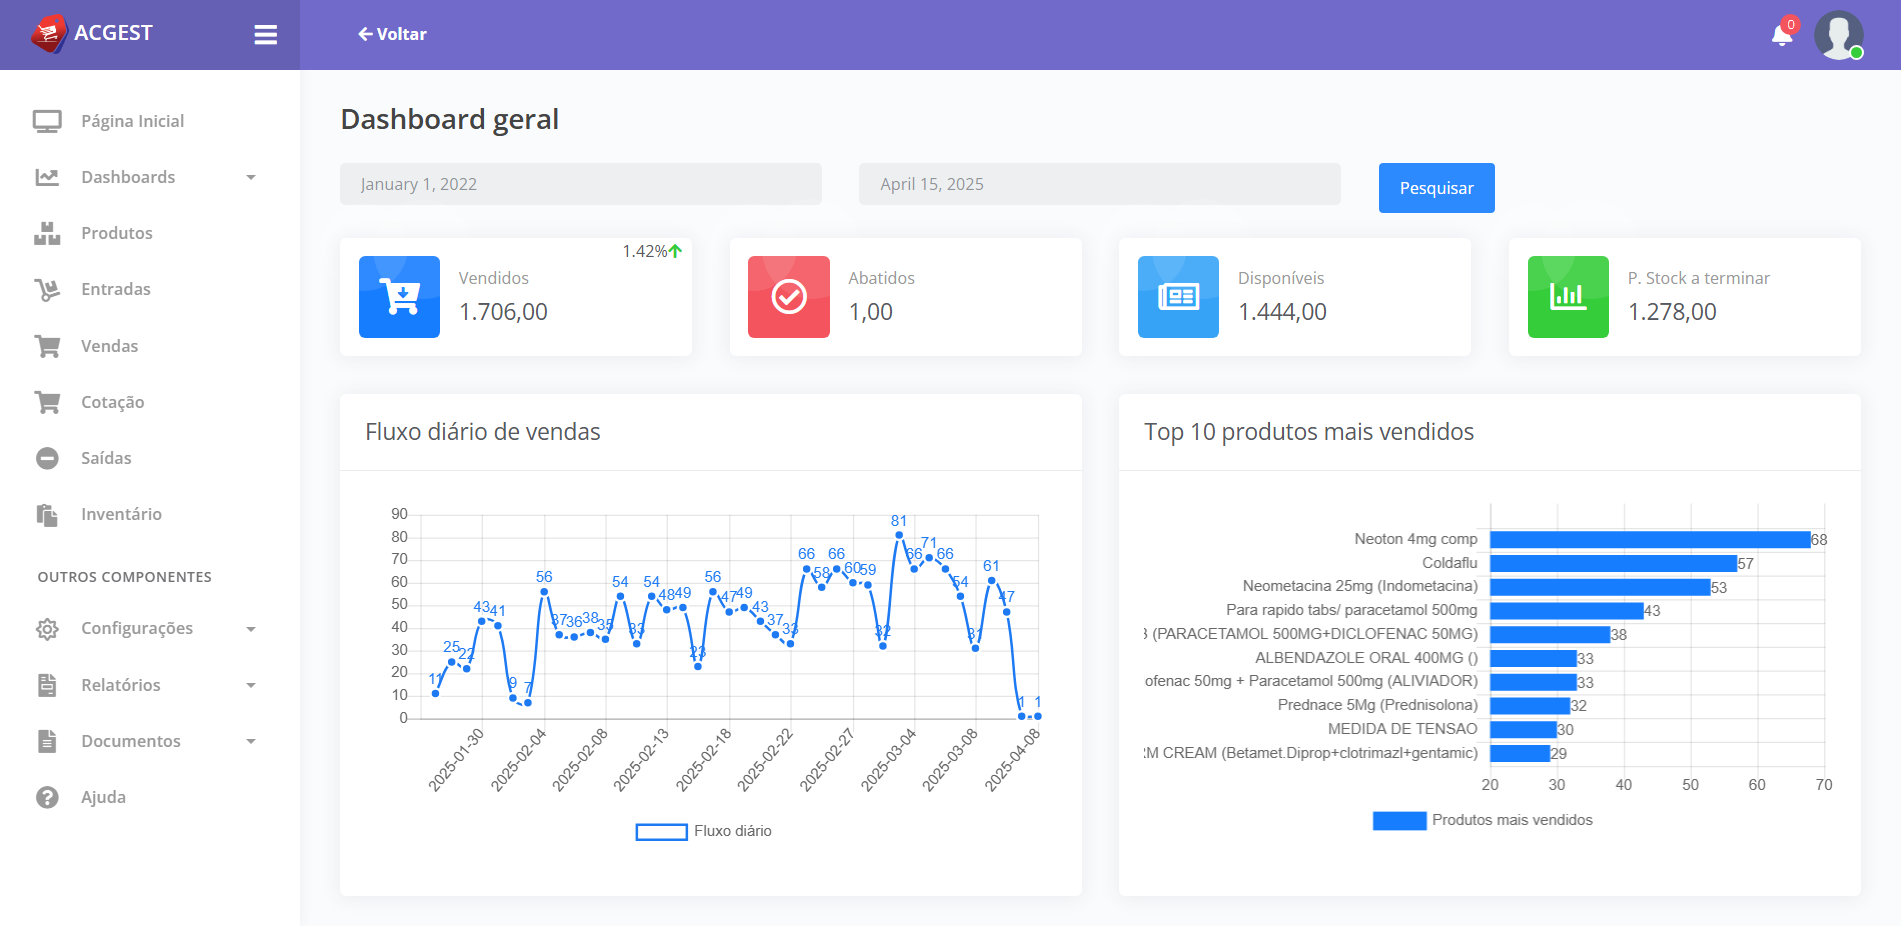This screenshot has width=1901, height=926.
Task: Open Página Inicial from the sidebar
Action: (47, 120)
